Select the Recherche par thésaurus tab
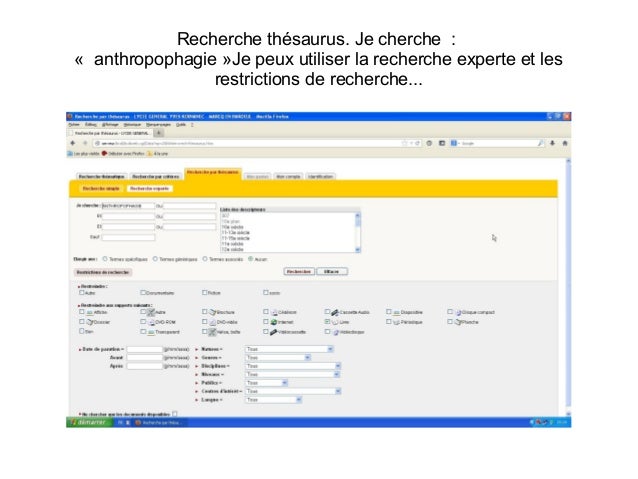This screenshot has height=479, width=638. (213, 173)
